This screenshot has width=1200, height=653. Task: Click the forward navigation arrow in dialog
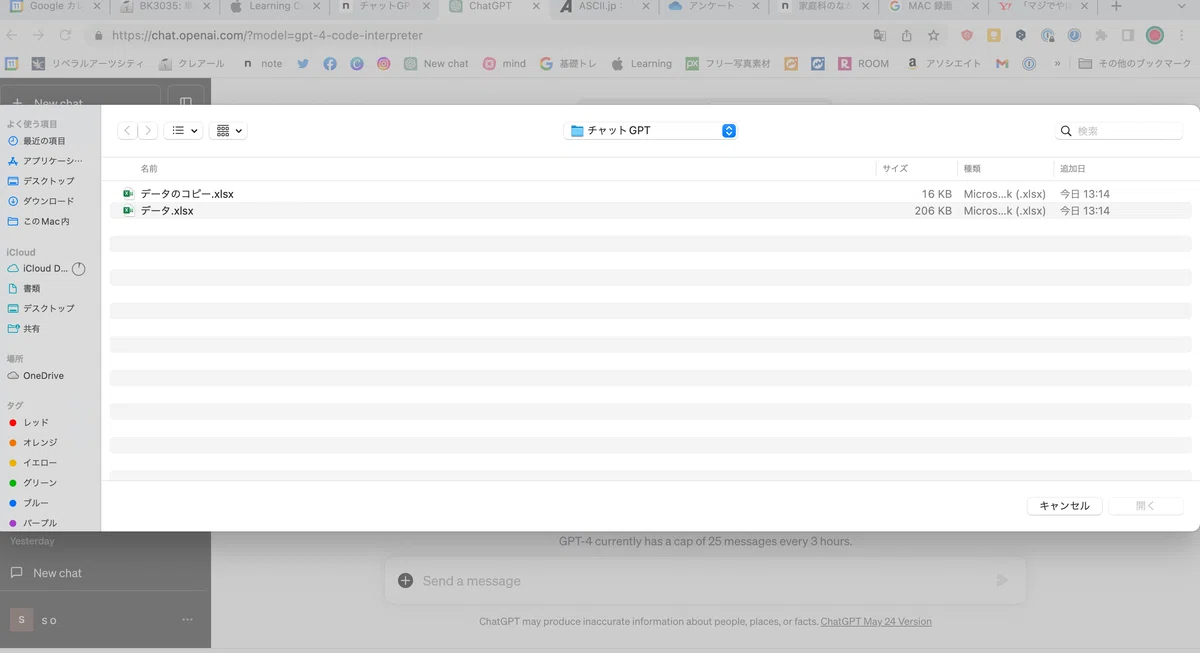pyautogui.click(x=148, y=131)
